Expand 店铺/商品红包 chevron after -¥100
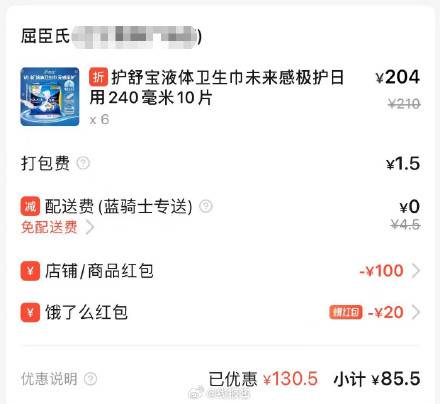440x404 pixels. [415, 271]
